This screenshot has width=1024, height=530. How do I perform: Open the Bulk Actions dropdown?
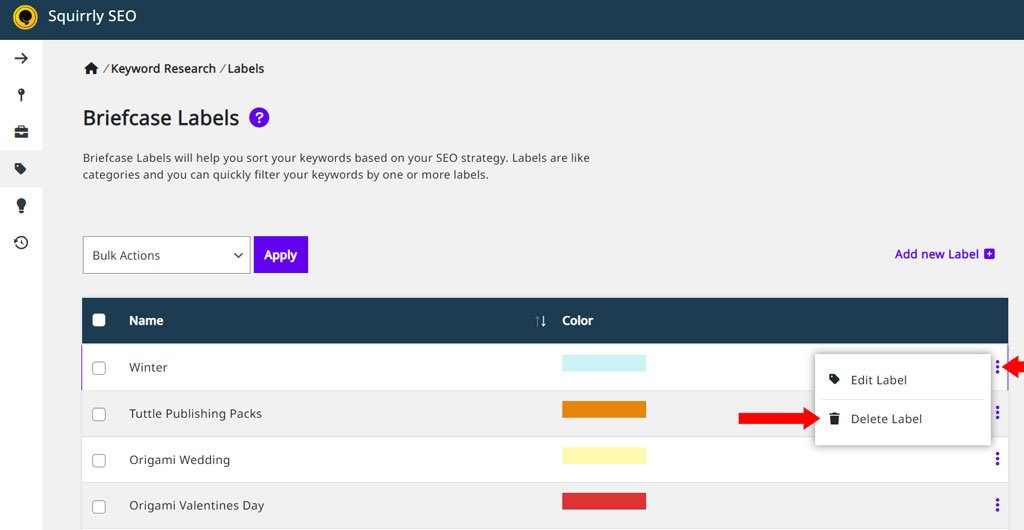pos(167,255)
